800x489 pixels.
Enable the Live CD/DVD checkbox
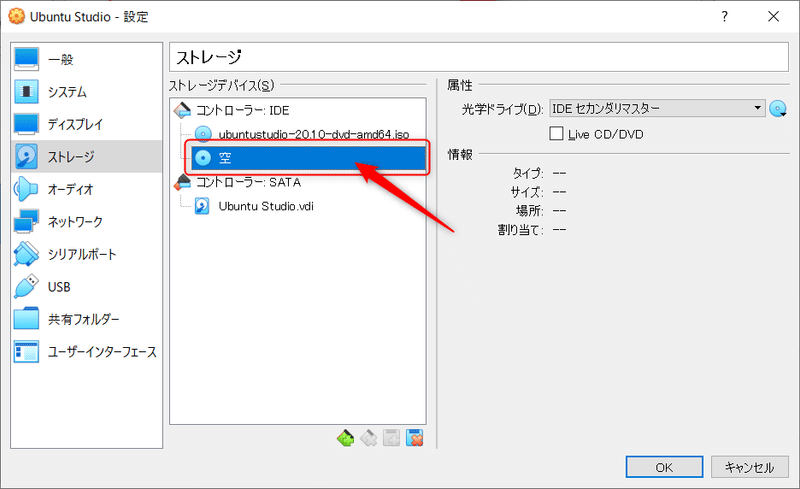[556, 134]
